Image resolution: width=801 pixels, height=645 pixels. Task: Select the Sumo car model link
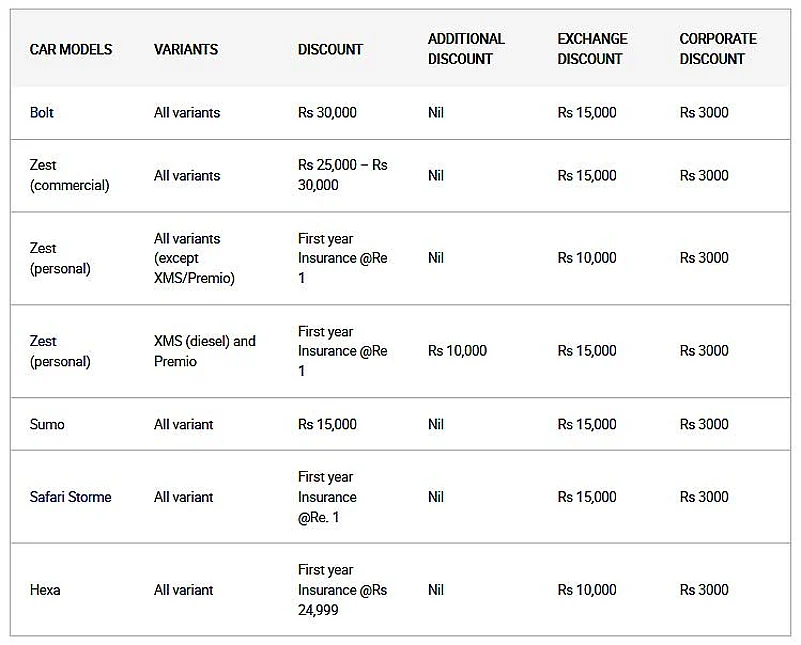47,424
